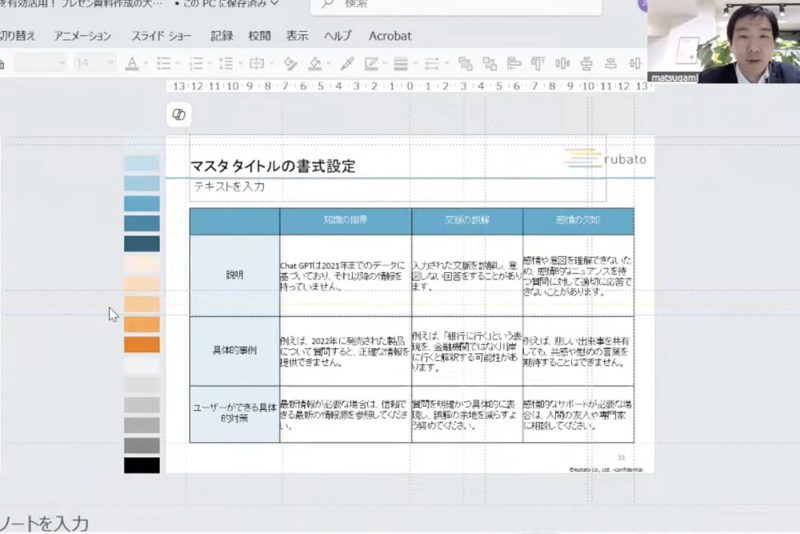Open the line spacing options
The width and height of the screenshot is (800, 534).
click(225, 63)
